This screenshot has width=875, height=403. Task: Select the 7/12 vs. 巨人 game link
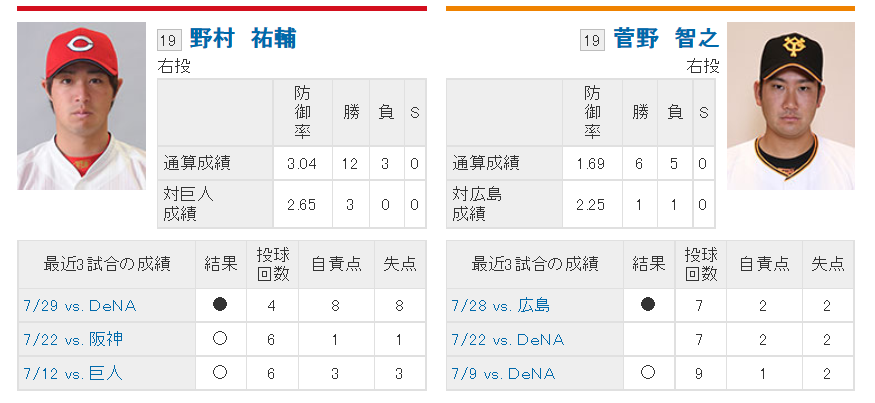(73, 373)
